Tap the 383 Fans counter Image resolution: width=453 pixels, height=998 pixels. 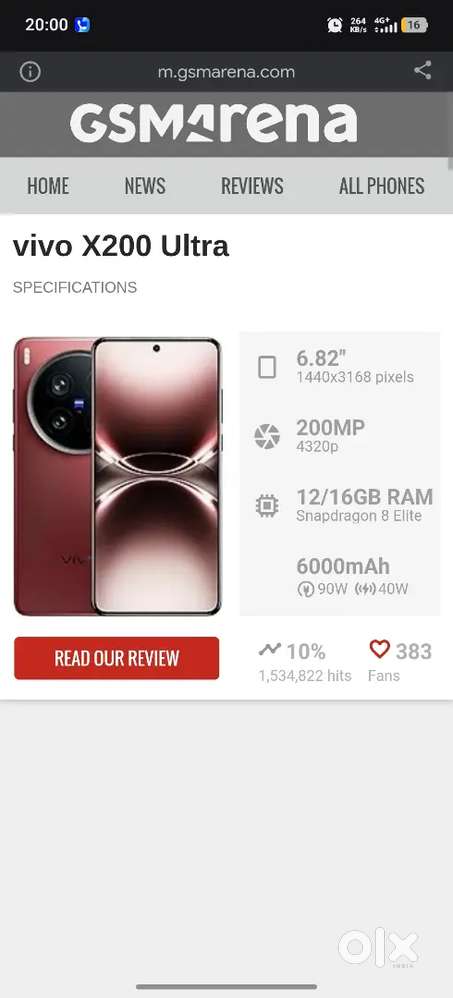coord(400,661)
